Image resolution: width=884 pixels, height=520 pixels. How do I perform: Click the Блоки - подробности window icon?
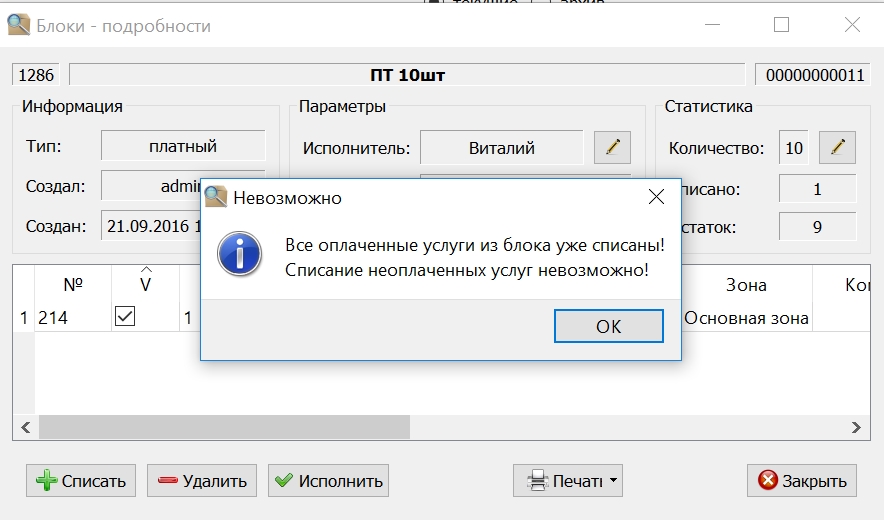point(19,25)
